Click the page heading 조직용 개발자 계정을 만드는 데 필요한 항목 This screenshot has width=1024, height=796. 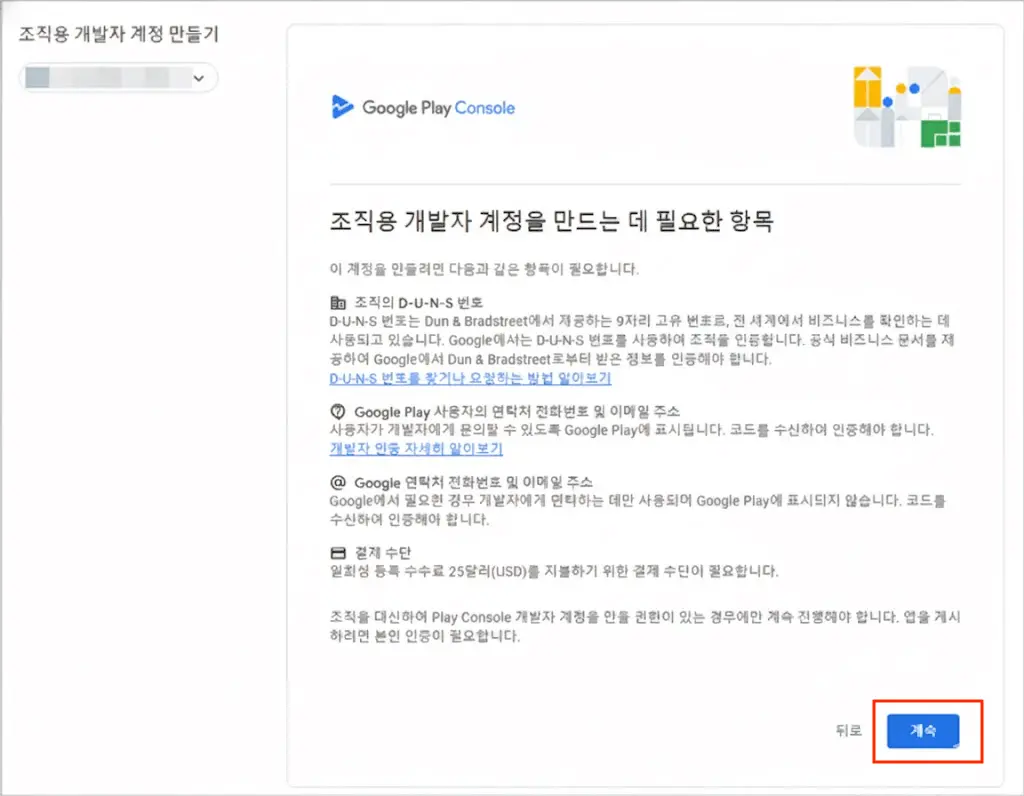[552, 221]
